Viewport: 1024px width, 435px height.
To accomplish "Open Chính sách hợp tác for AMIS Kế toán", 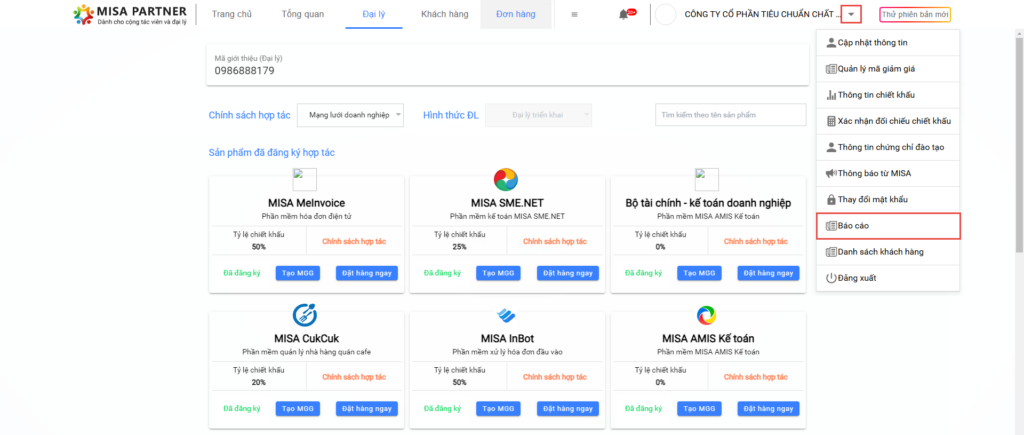I will coord(756,377).
